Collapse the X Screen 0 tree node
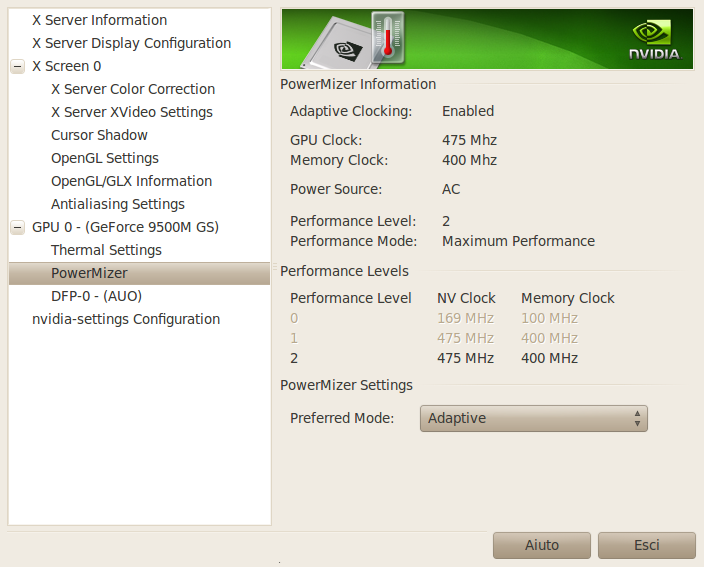Viewport: 704px width, 567px height. 17,66
